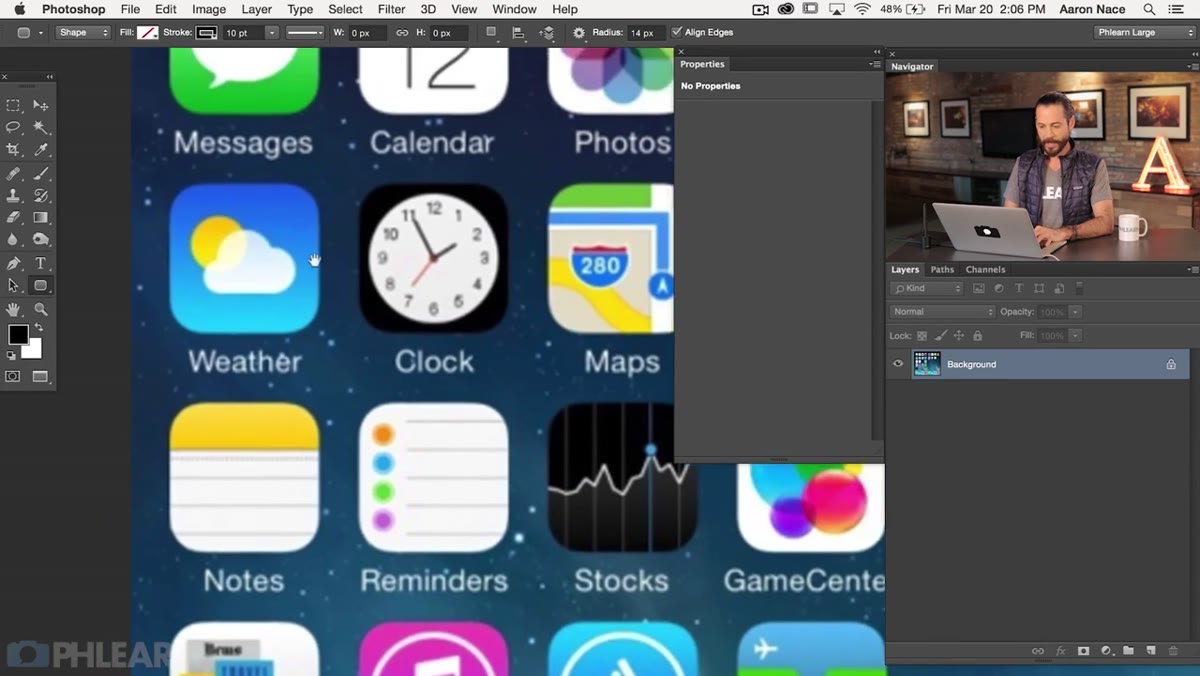The image size is (1200, 676).
Task: Toggle the shape layer filter
Action: tap(1039, 288)
